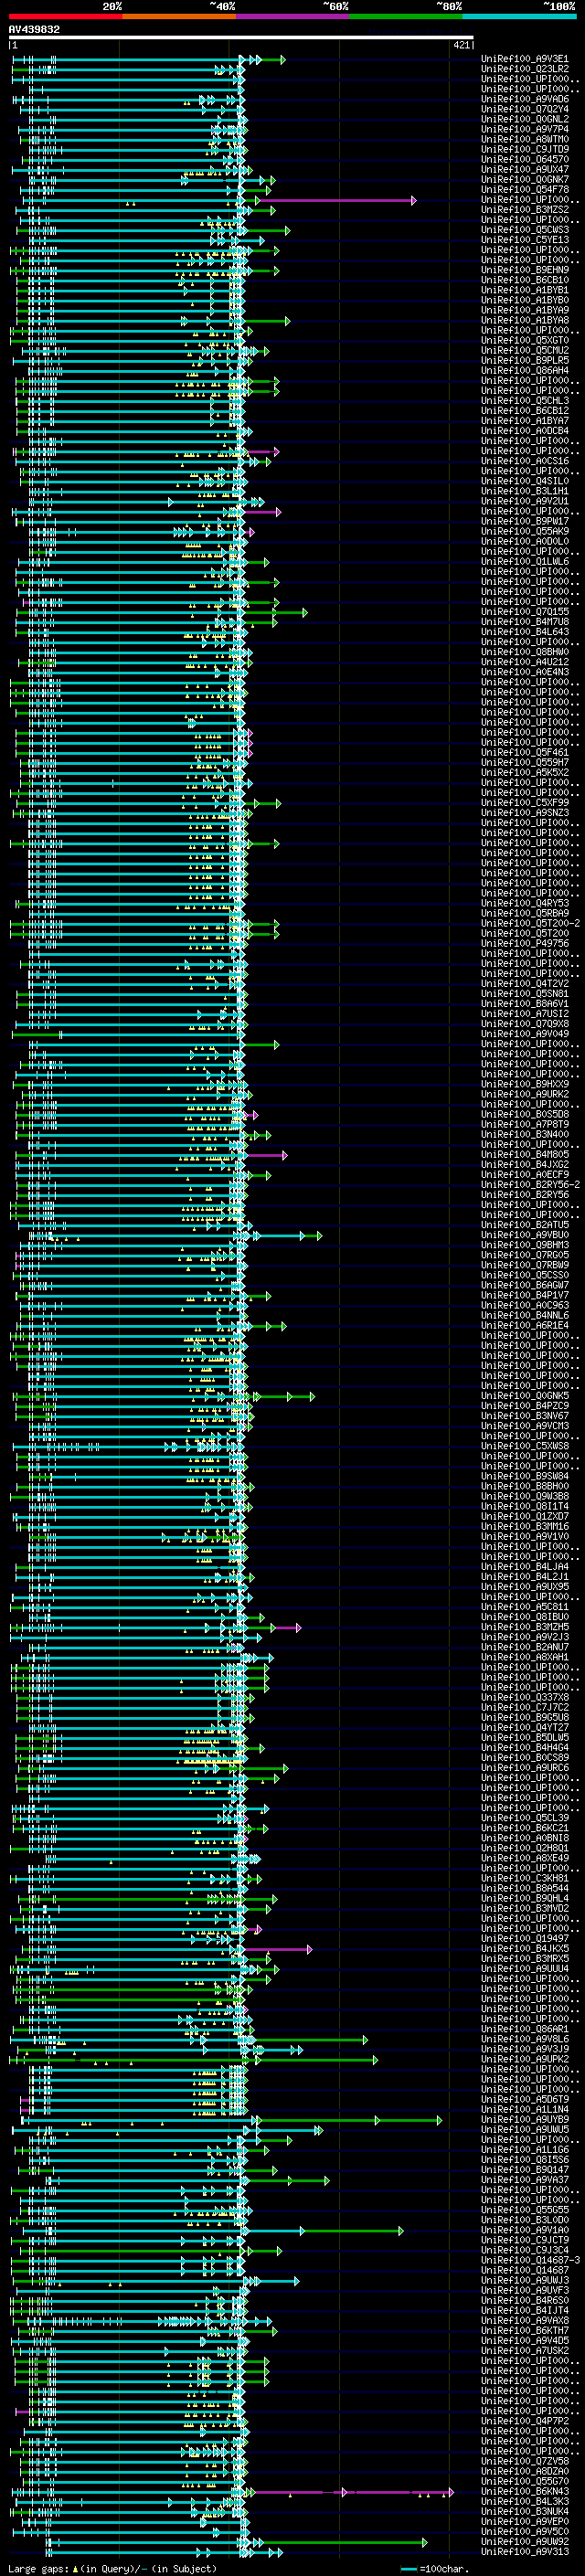
Task: Select the UniRef100_B4PZC9 hit name
Action: point(525,1406)
